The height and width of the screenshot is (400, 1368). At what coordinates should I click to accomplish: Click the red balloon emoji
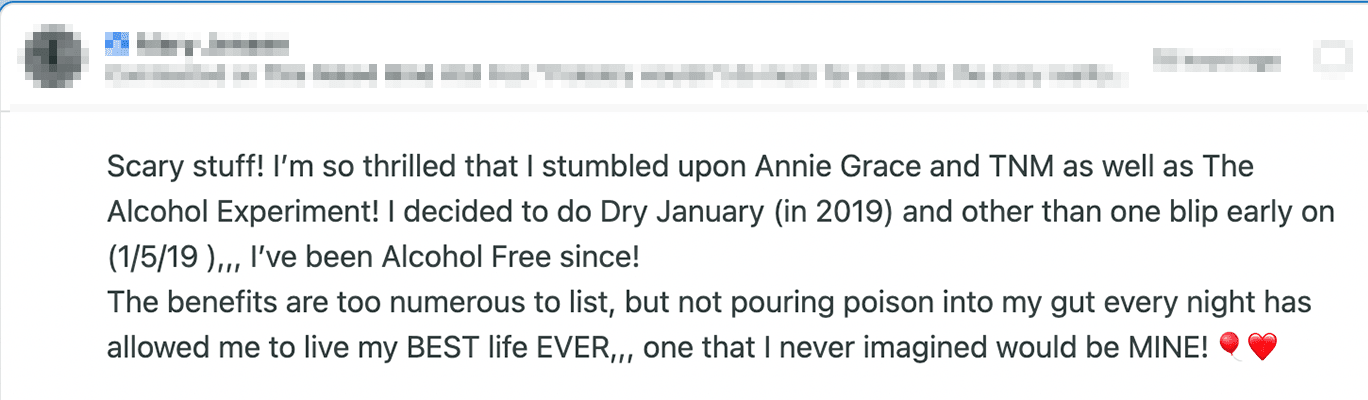click(1232, 347)
